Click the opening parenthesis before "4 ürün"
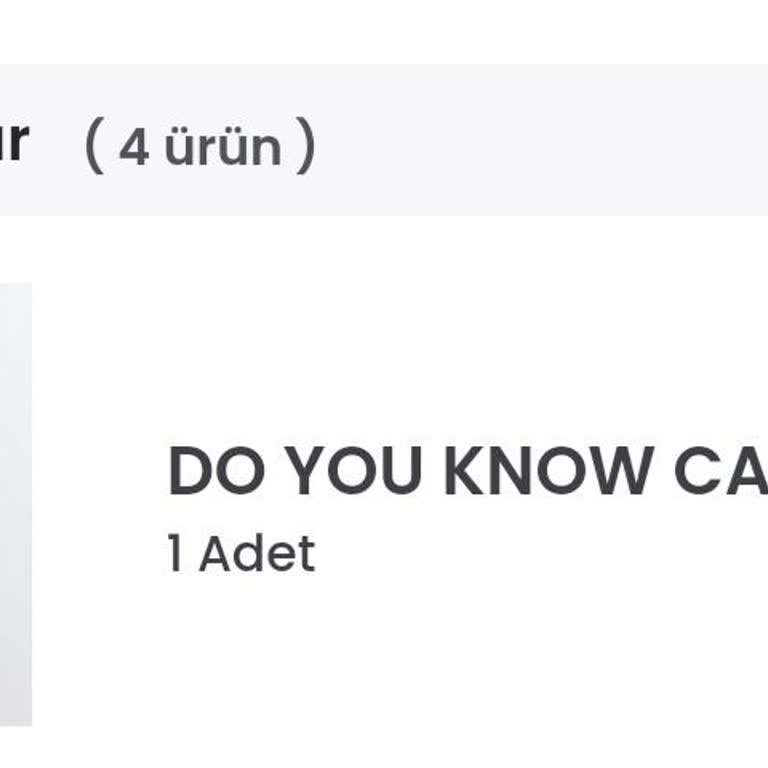 tap(94, 146)
